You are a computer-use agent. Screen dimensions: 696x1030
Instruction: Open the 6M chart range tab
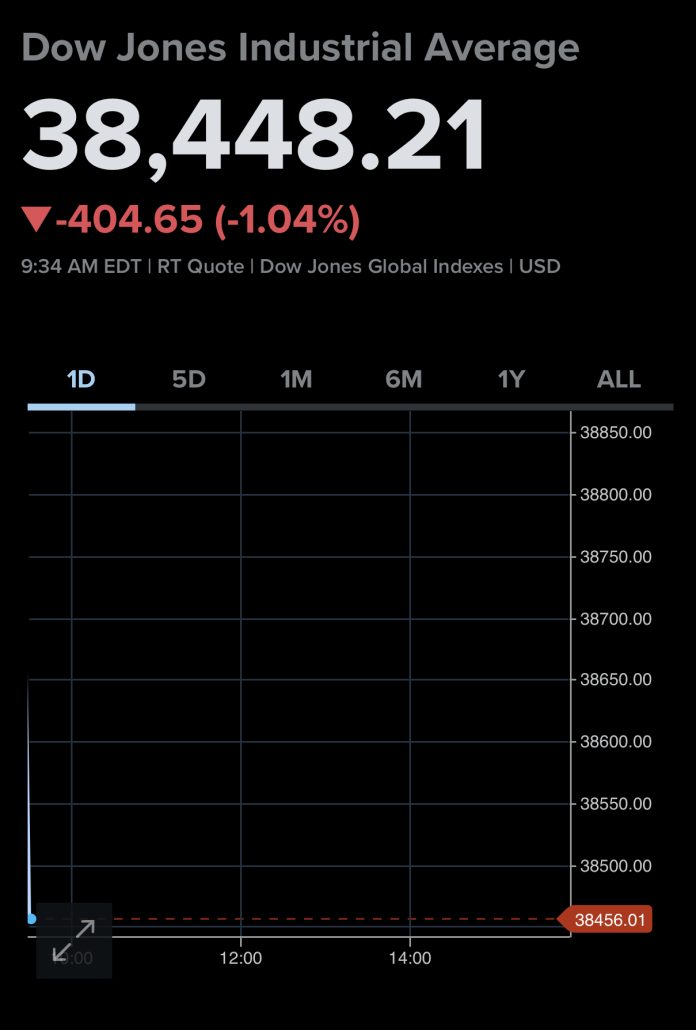click(404, 380)
